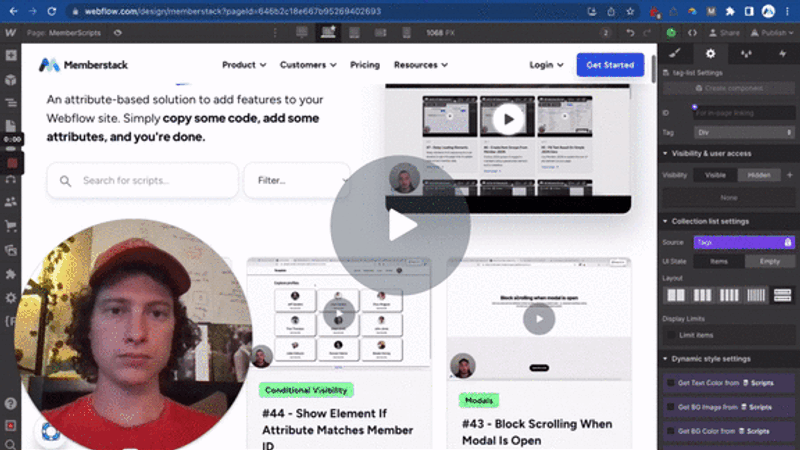The image size is (800, 450).
Task: Open the Pages panel
Action: pos(11,126)
